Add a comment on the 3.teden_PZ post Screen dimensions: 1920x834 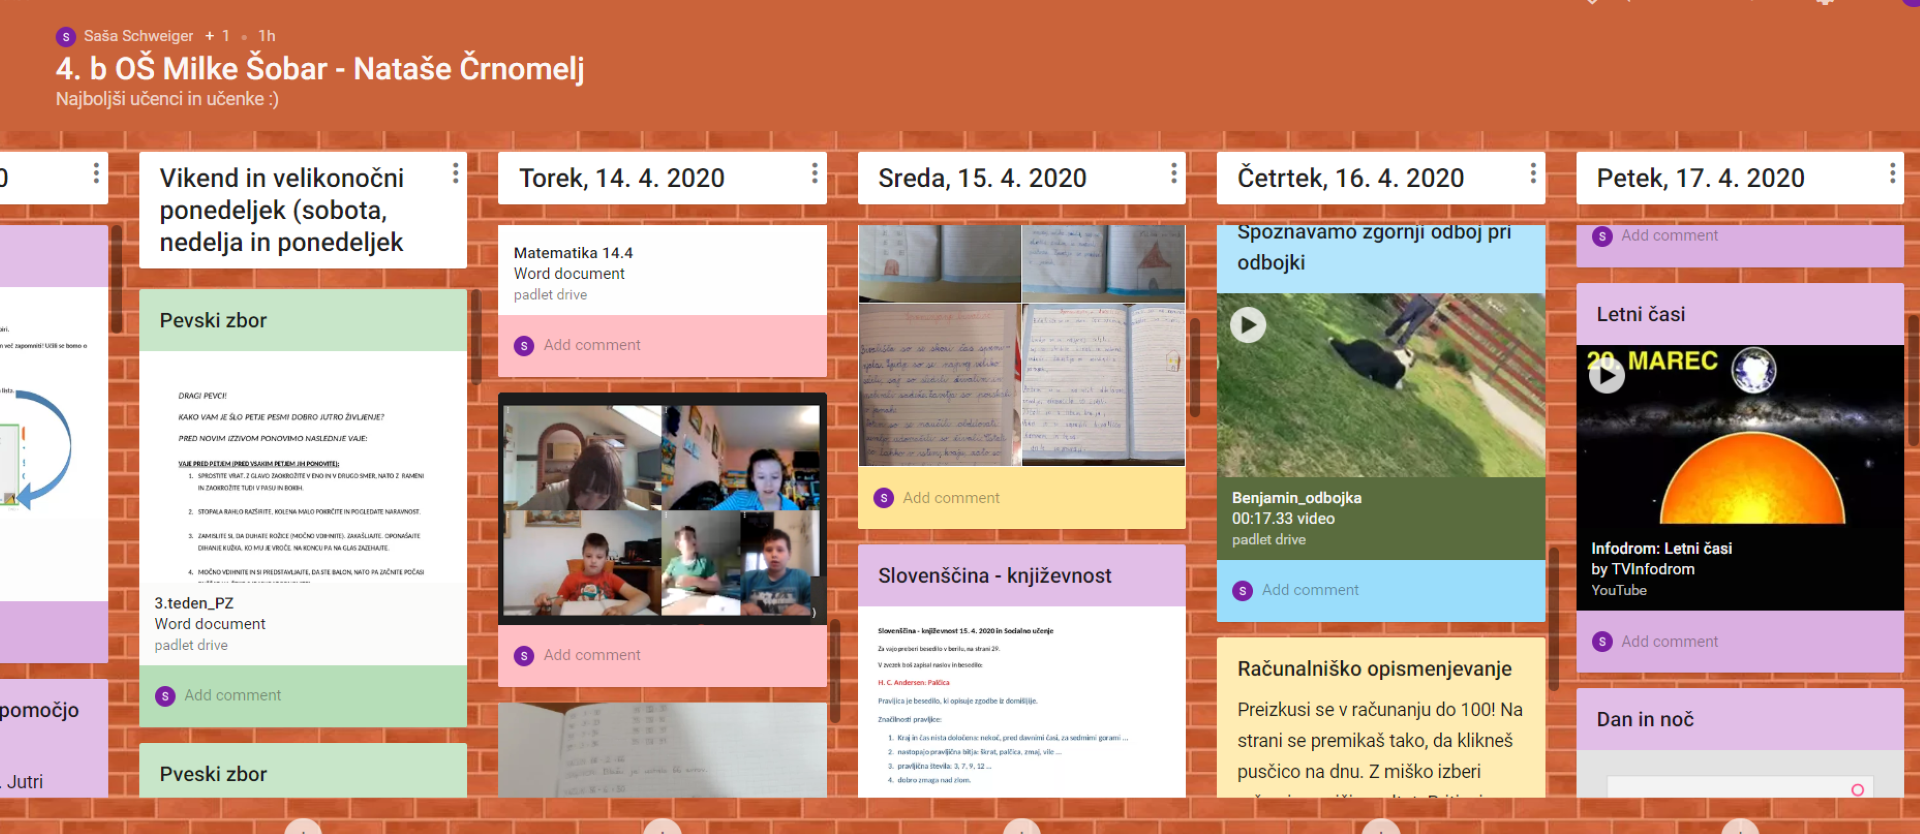click(x=232, y=695)
